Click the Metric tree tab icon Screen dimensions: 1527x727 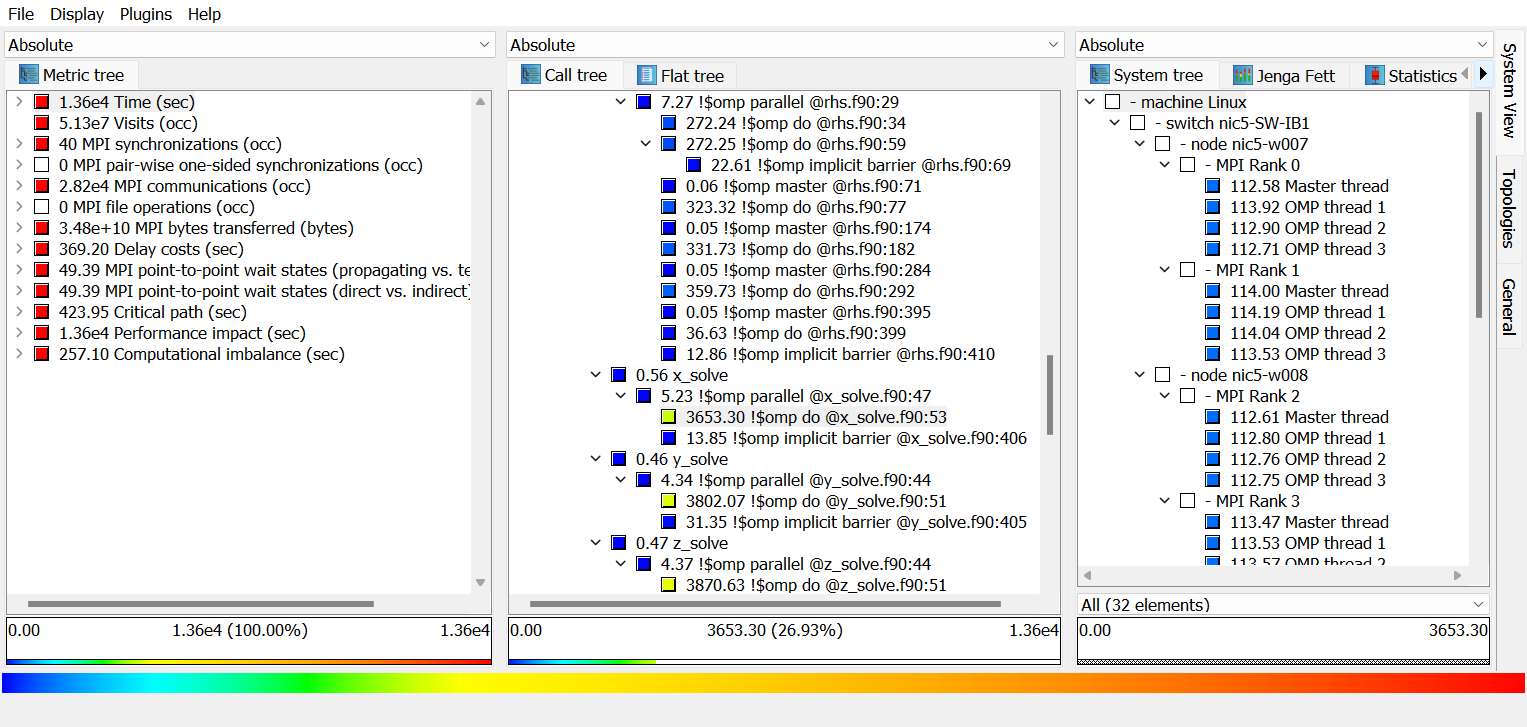coord(28,75)
